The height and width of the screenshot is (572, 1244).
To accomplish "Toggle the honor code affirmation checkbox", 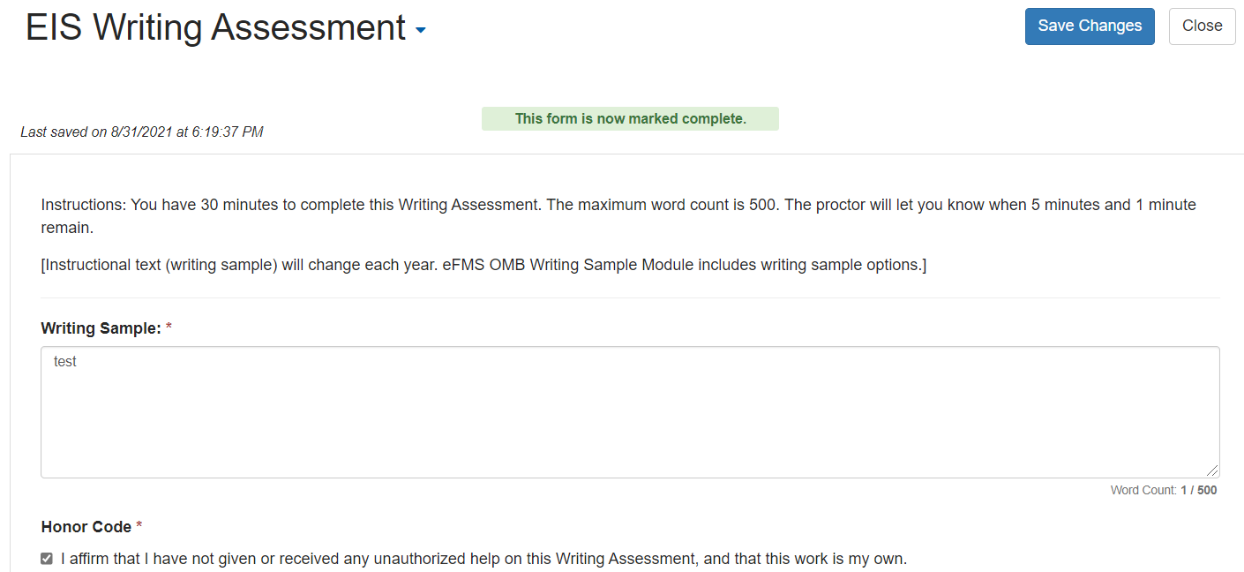I will point(46,559).
